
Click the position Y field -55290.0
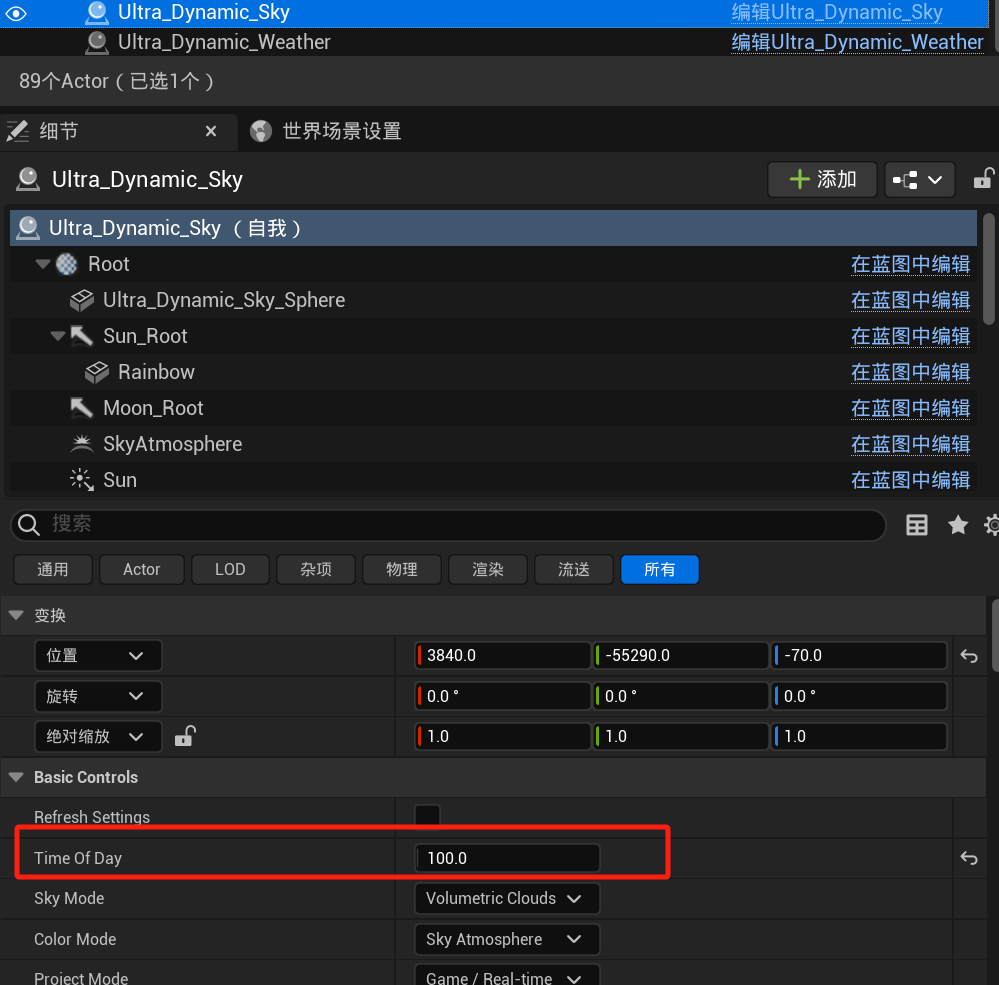[680, 656]
